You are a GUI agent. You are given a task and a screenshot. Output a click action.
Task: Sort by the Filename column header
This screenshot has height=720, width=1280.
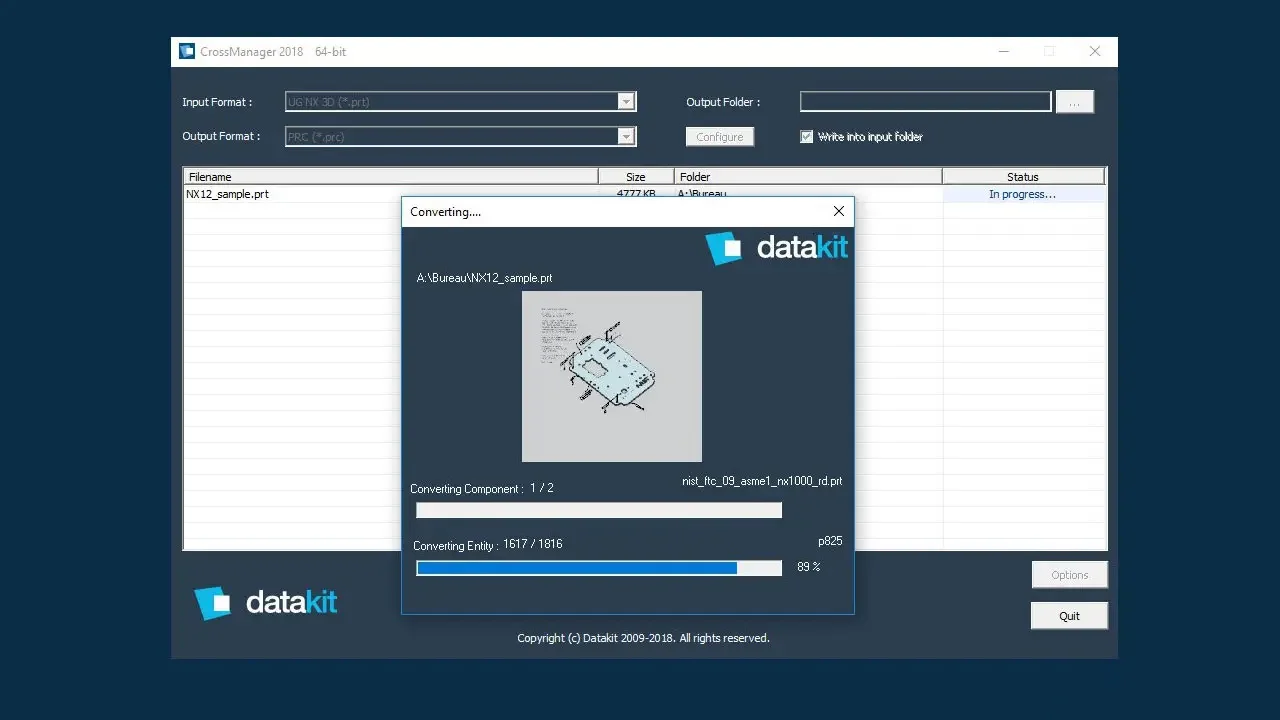391,177
